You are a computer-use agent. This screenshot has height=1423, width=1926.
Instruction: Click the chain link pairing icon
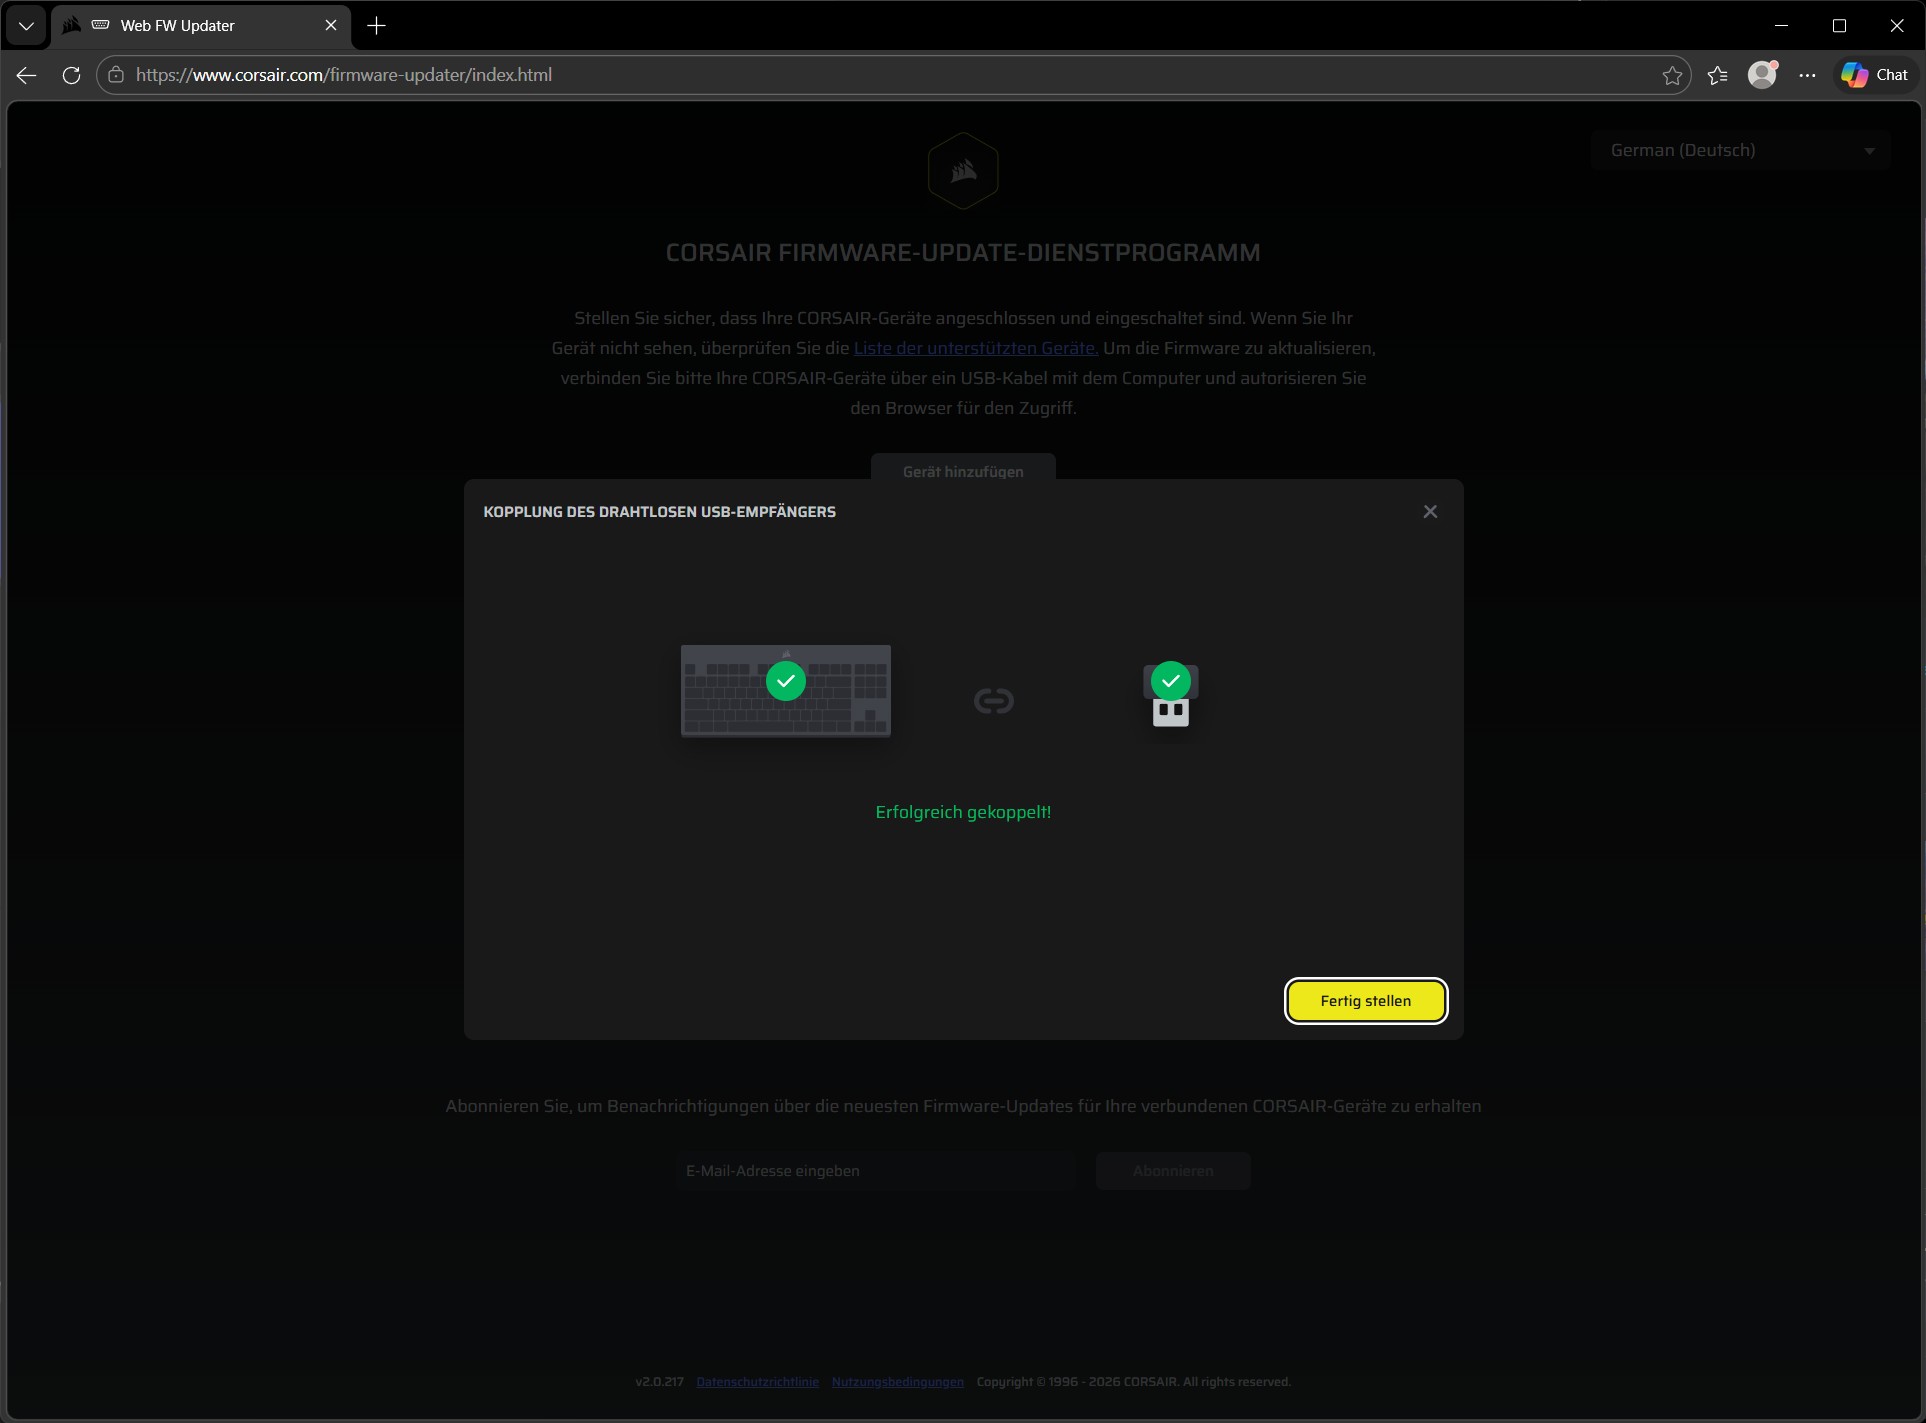pos(993,701)
